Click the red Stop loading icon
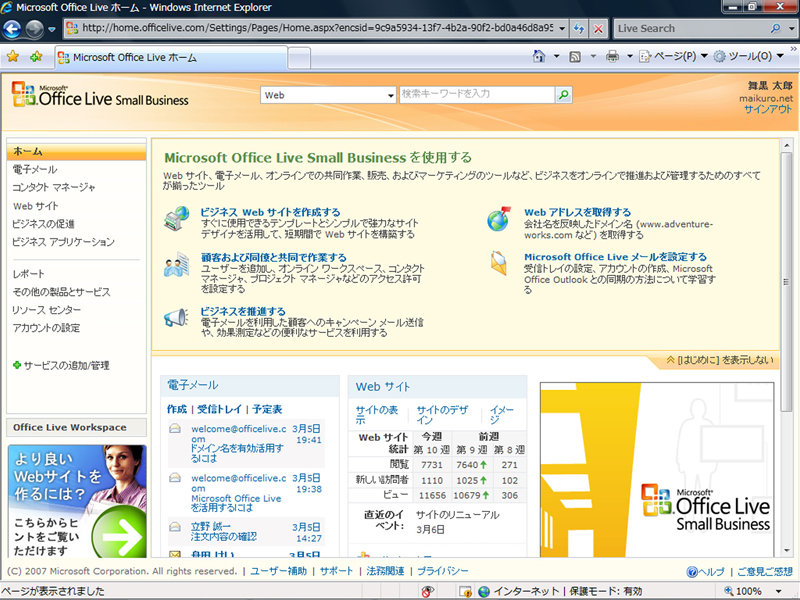 598,29
